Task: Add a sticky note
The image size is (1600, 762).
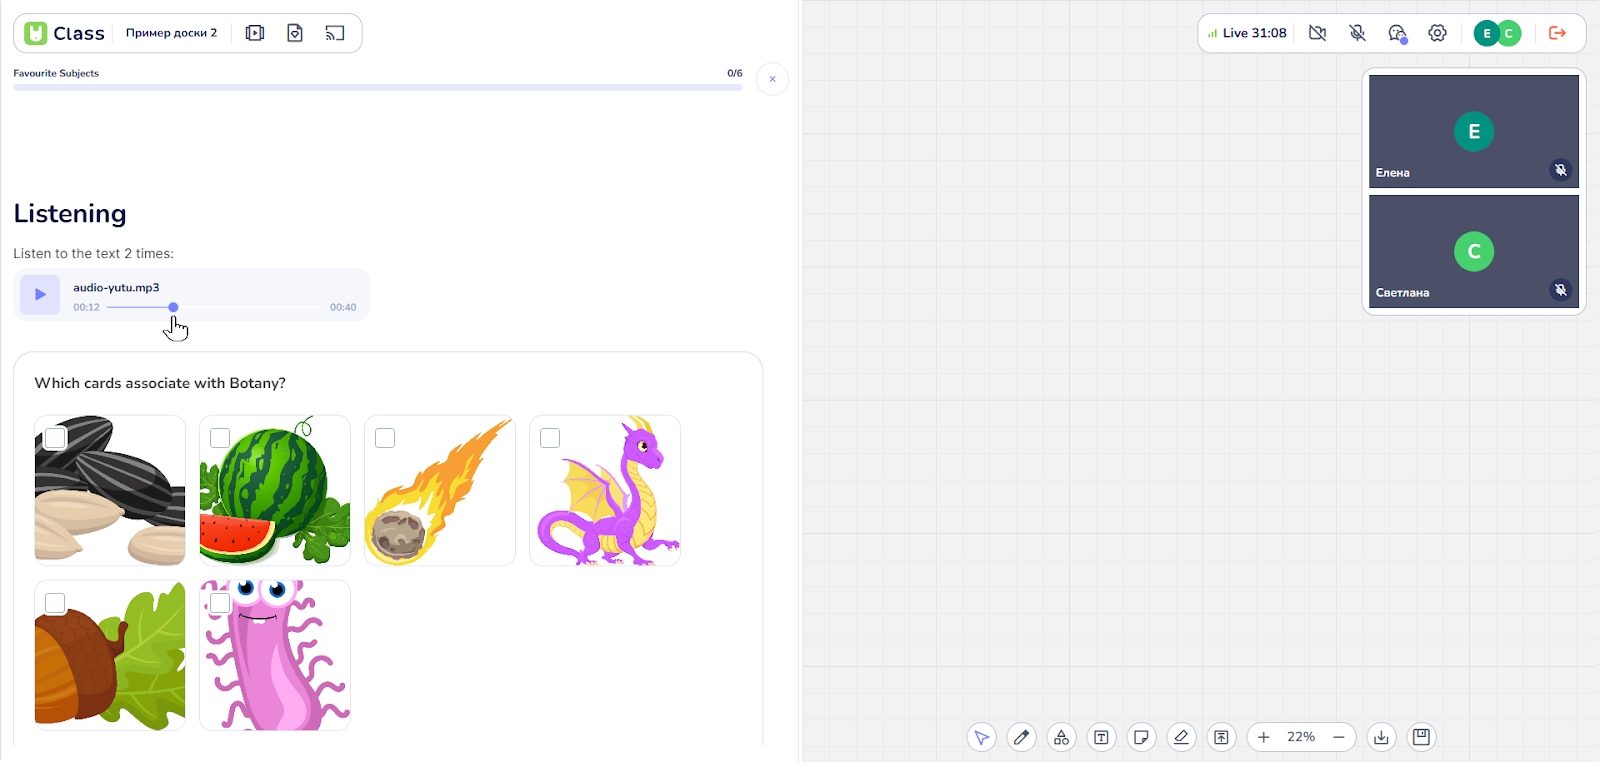Action: [x=1141, y=737]
